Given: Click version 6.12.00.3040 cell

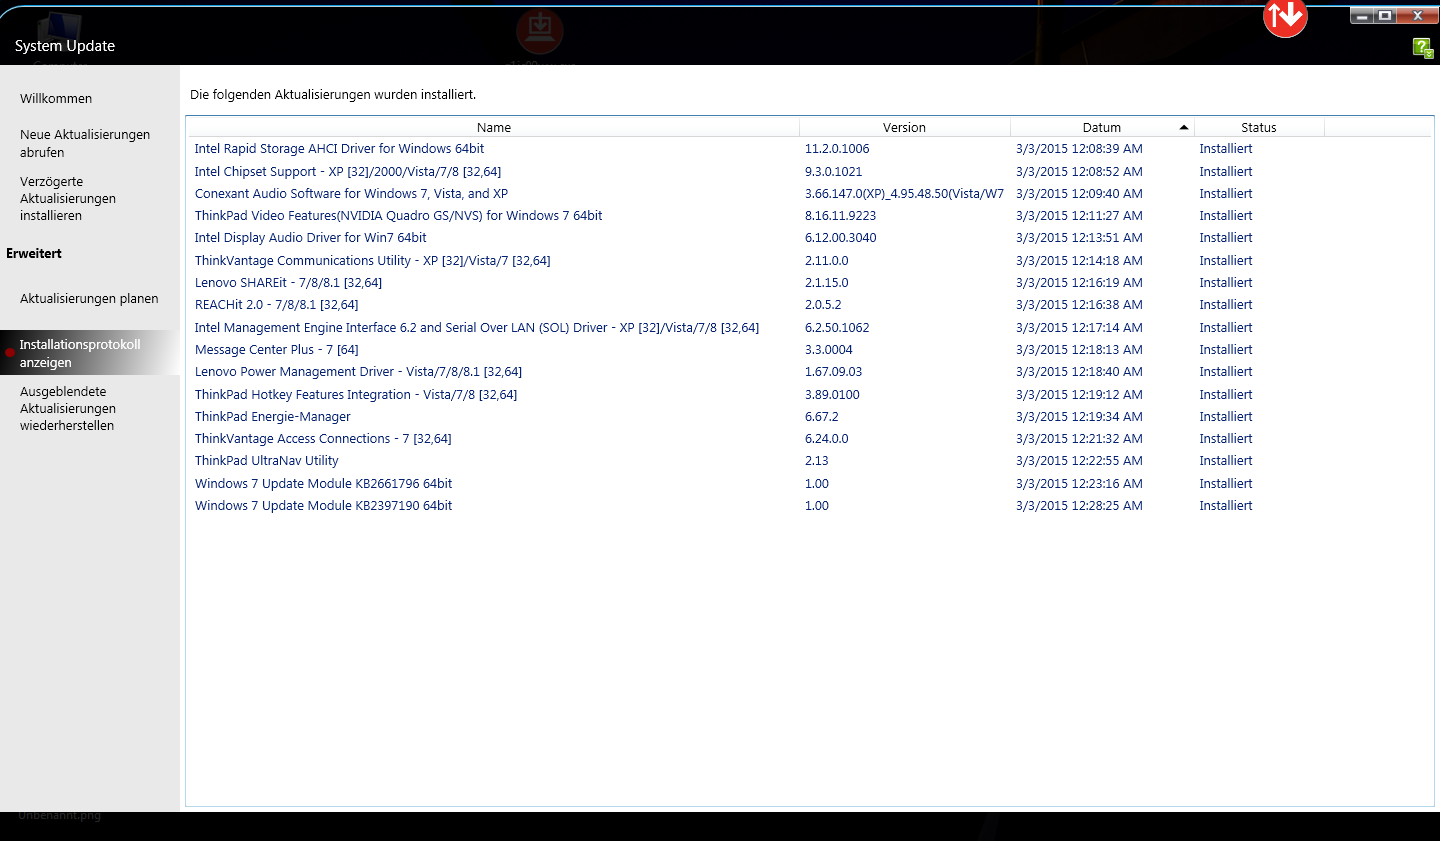Looking at the screenshot, I should point(840,238).
